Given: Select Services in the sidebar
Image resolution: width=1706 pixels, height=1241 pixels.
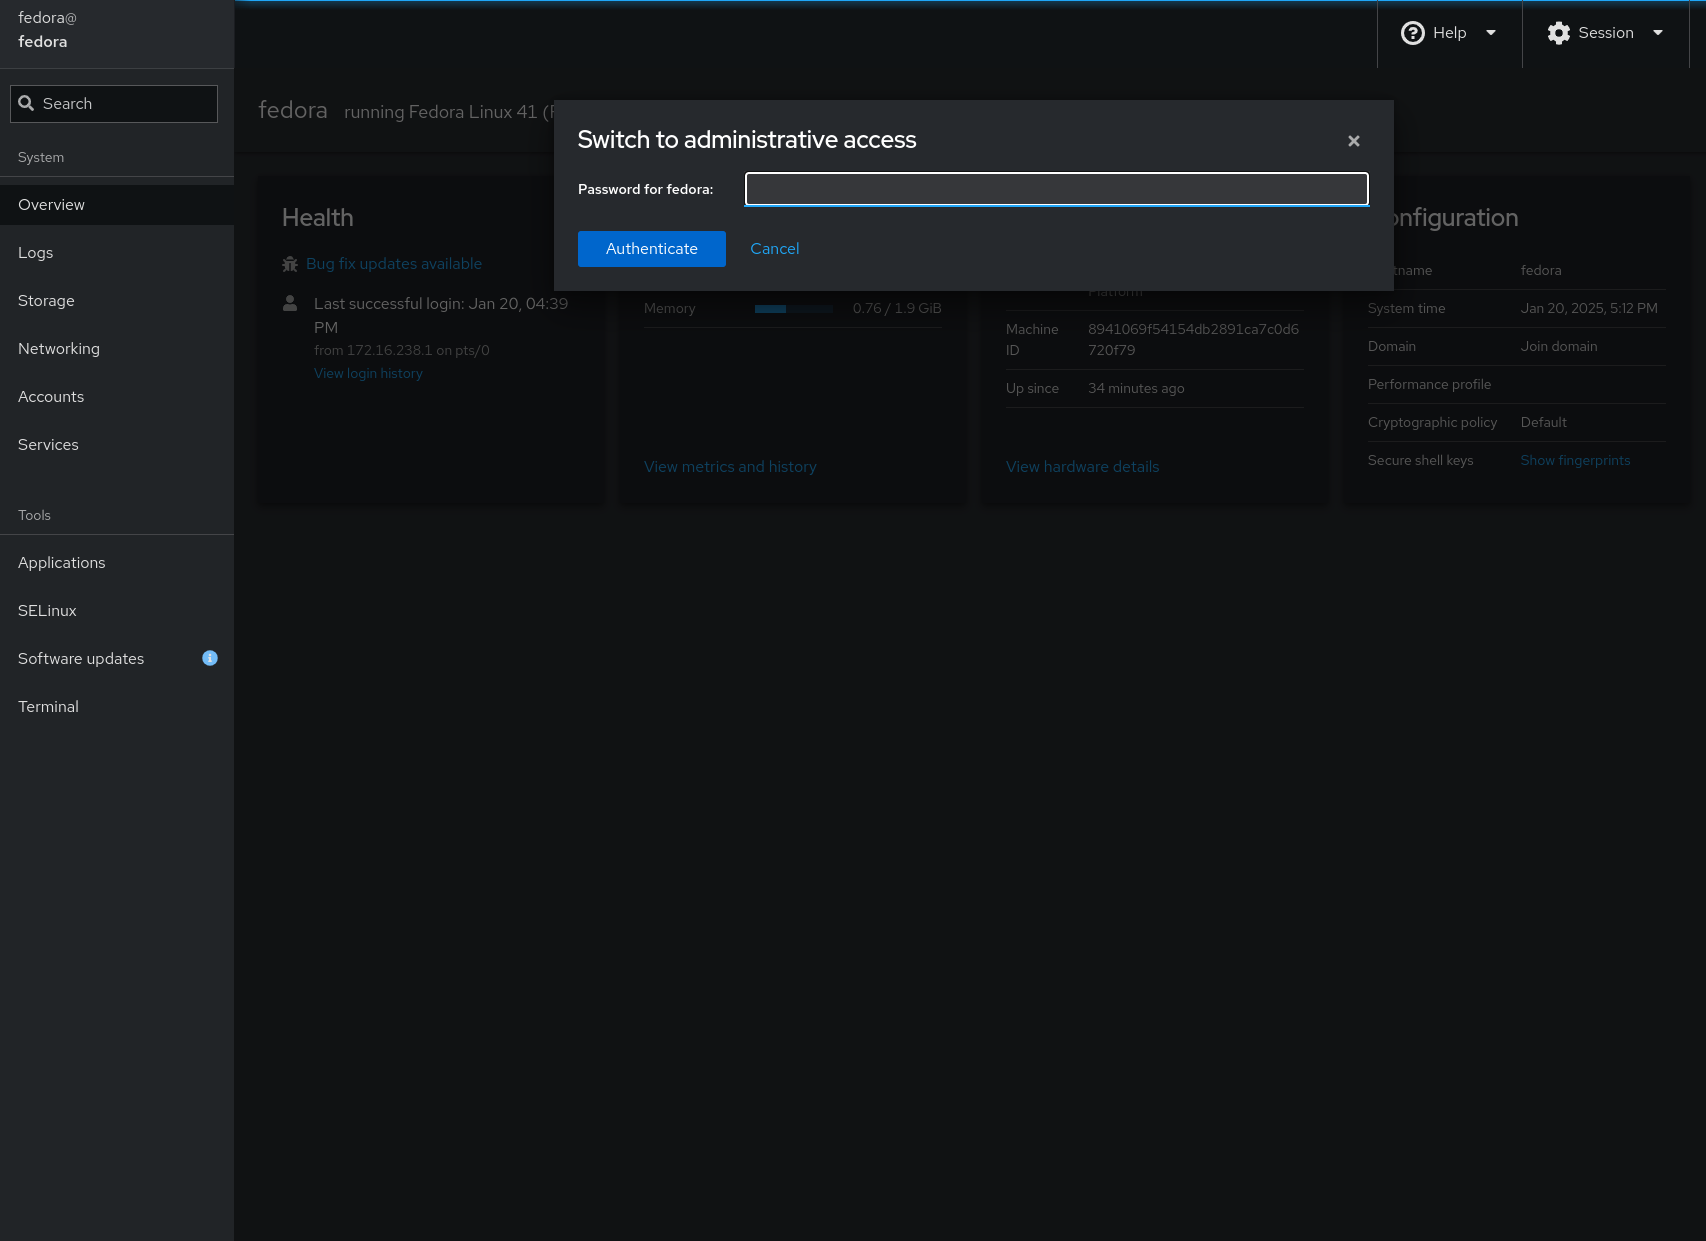Looking at the screenshot, I should (48, 445).
